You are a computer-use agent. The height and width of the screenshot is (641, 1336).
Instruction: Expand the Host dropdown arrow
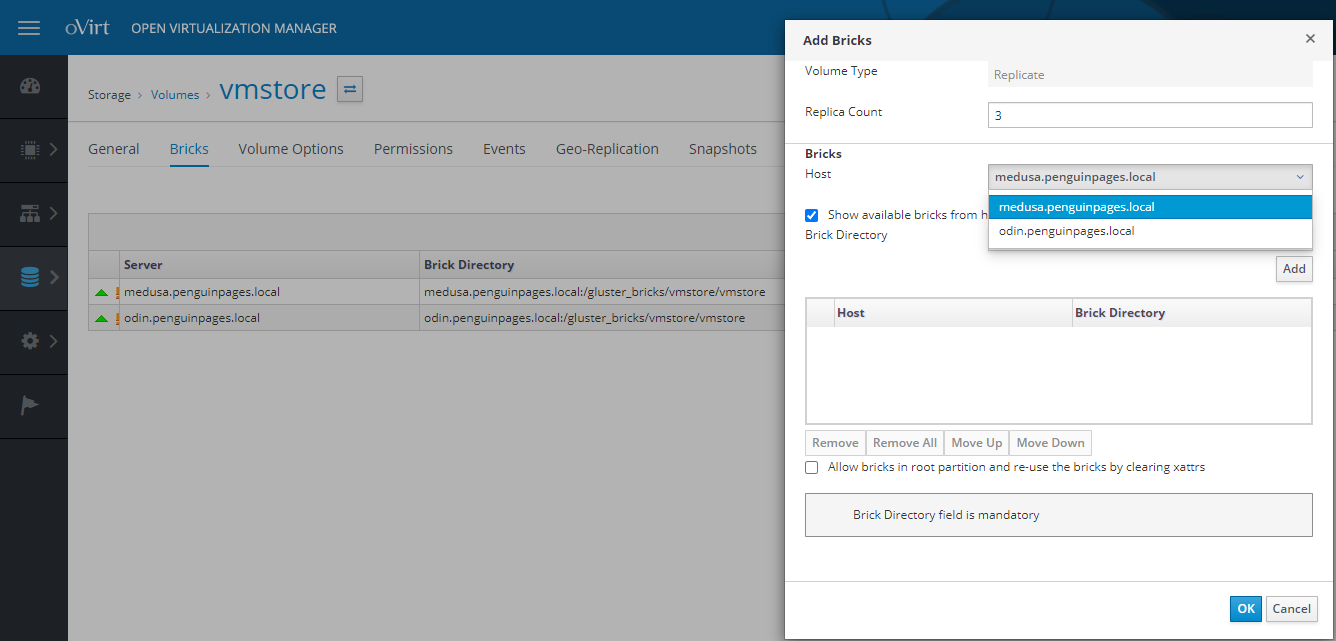click(1300, 177)
